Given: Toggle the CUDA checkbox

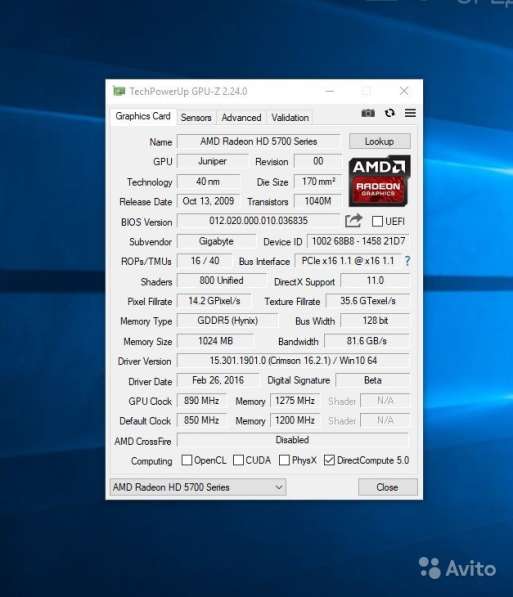Looking at the screenshot, I should (x=238, y=460).
